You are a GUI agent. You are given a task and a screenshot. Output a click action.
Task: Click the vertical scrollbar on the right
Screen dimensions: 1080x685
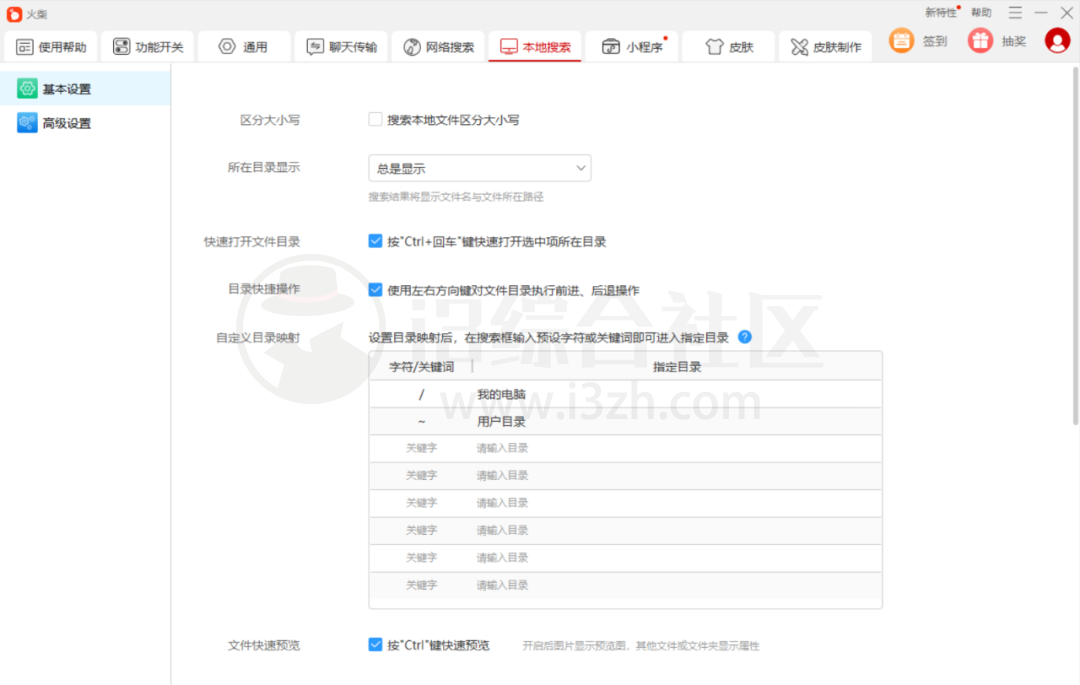[1075, 246]
